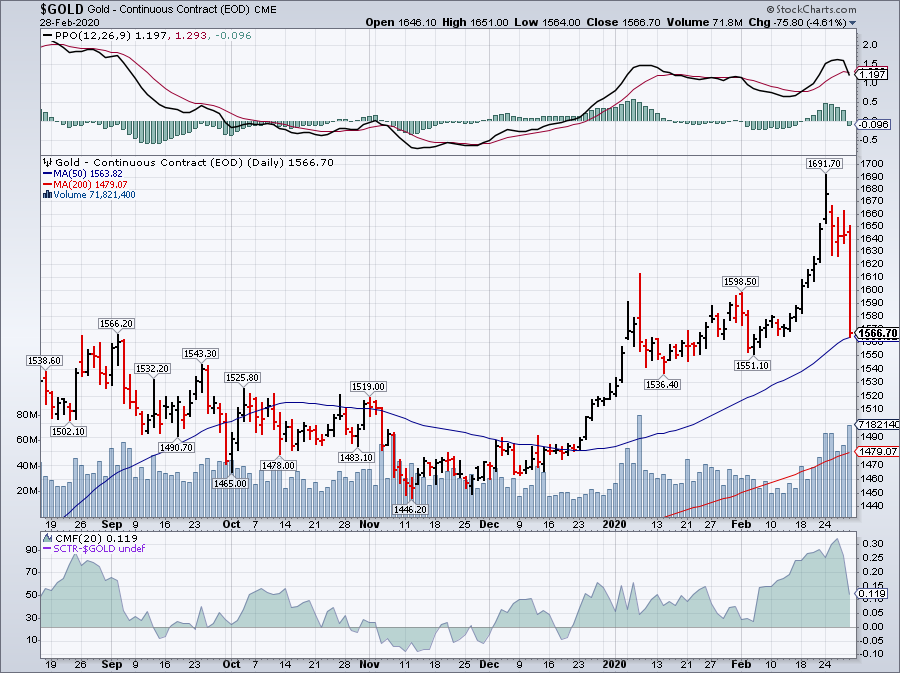
Task: Click the Low 1564.00 value
Action: point(548,22)
